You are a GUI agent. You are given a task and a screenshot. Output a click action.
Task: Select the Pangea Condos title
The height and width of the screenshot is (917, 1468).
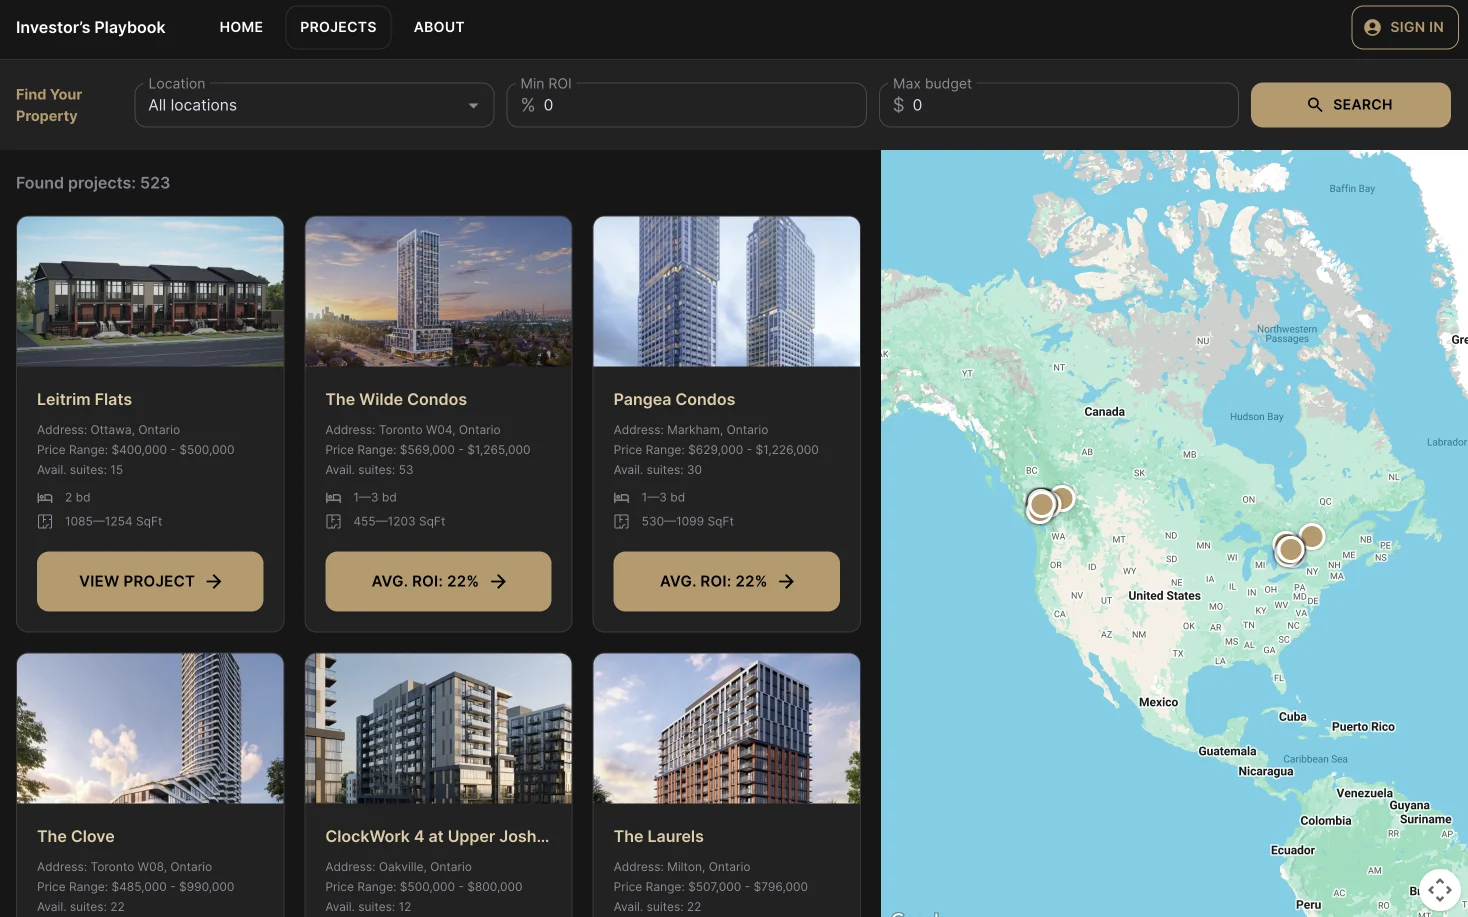674,399
